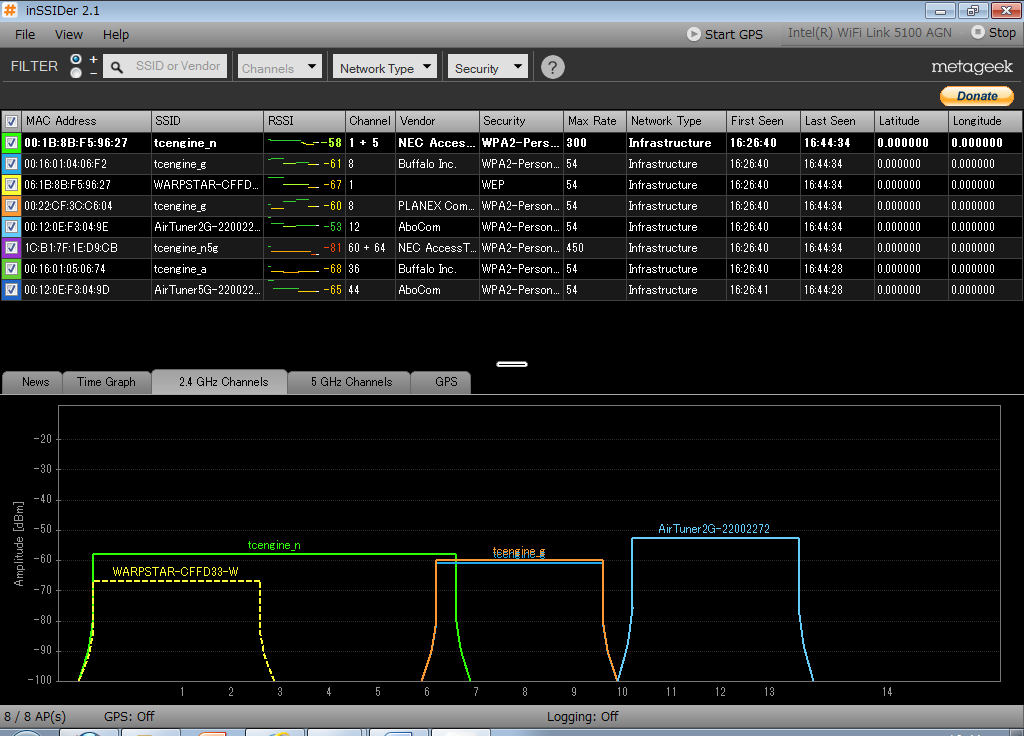This screenshot has width=1024, height=736.
Task: Sort by the Channel column header
Action: [x=370, y=121]
